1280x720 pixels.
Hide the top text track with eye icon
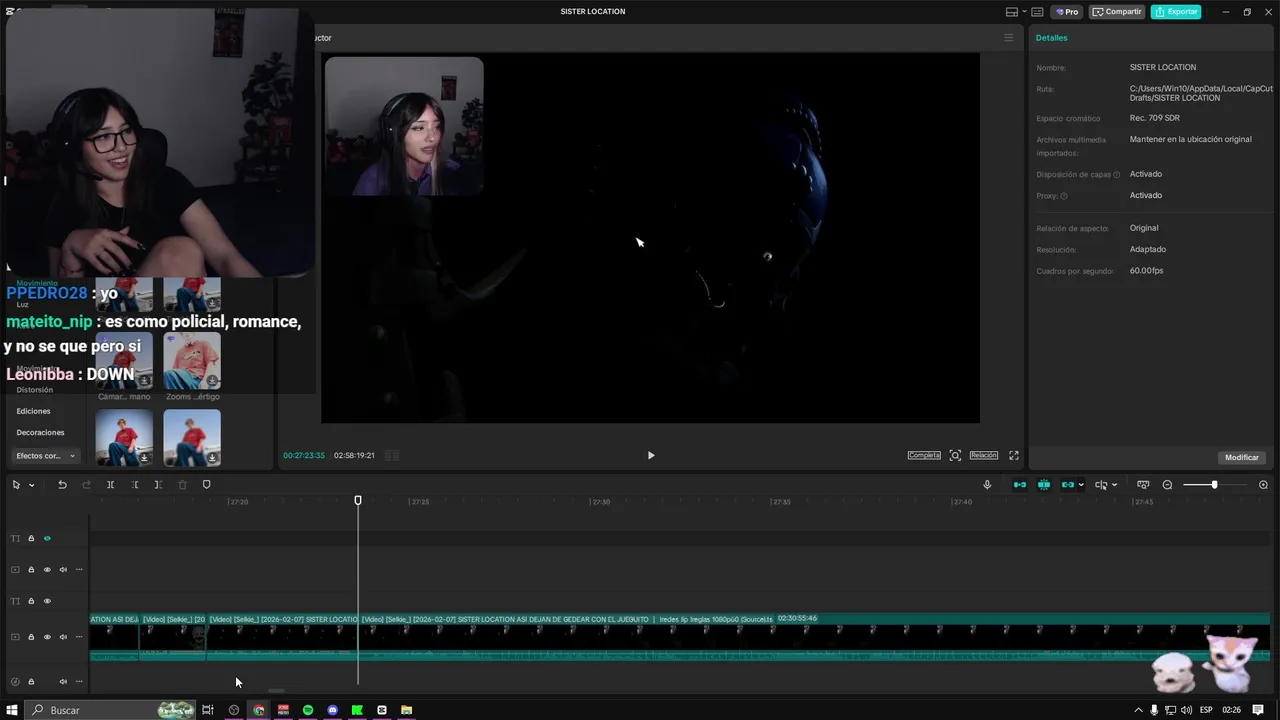pyautogui.click(x=47, y=538)
